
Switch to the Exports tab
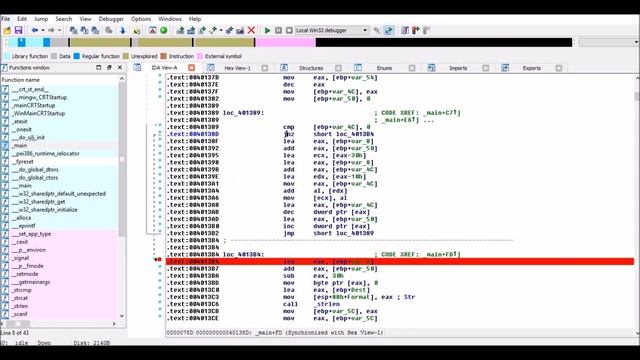coord(531,68)
